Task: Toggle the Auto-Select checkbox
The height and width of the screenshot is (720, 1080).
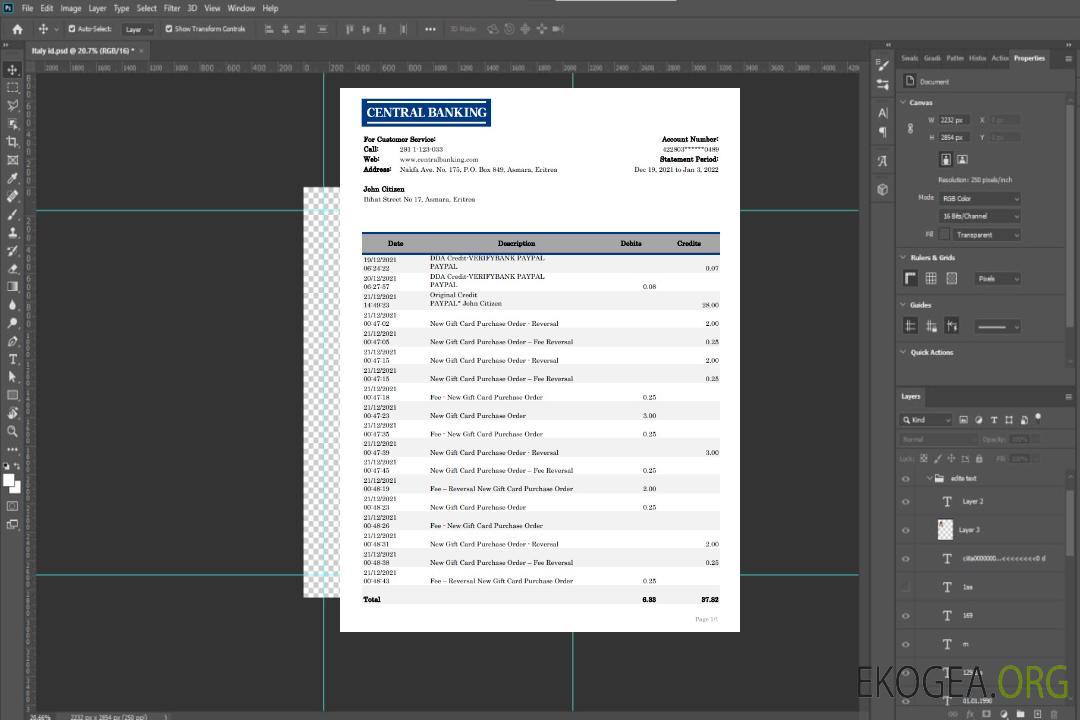Action: [x=71, y=29]
